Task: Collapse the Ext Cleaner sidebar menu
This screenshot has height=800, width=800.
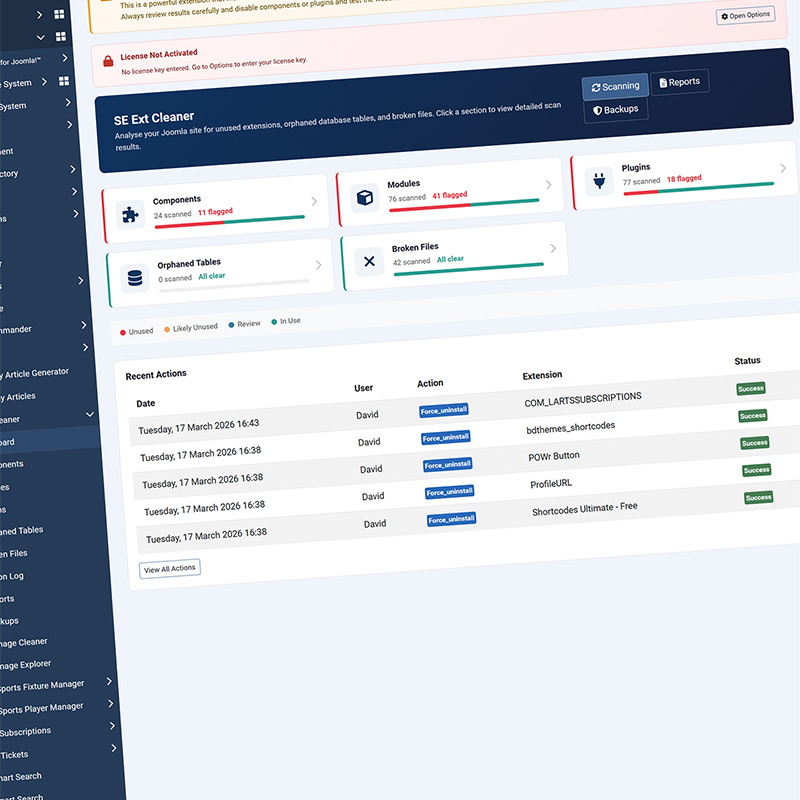Action: point(88,414)
